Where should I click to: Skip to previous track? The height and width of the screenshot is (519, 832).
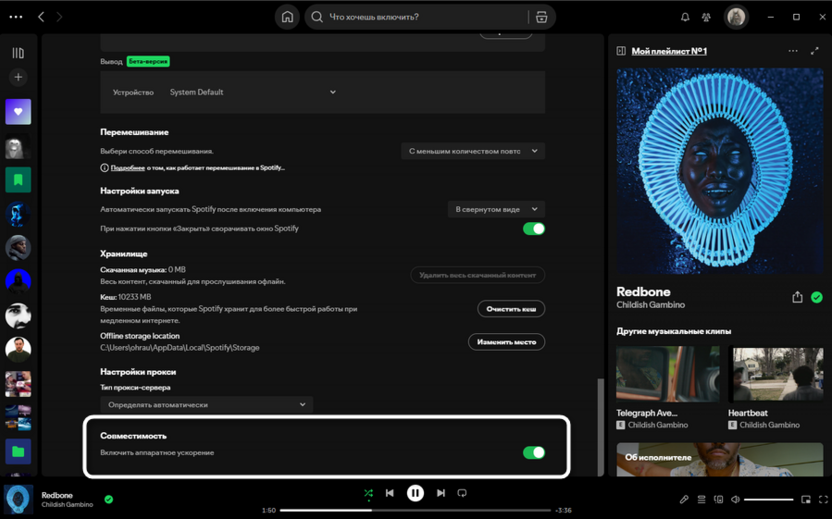pyautogui.click(x=389, y=493)
